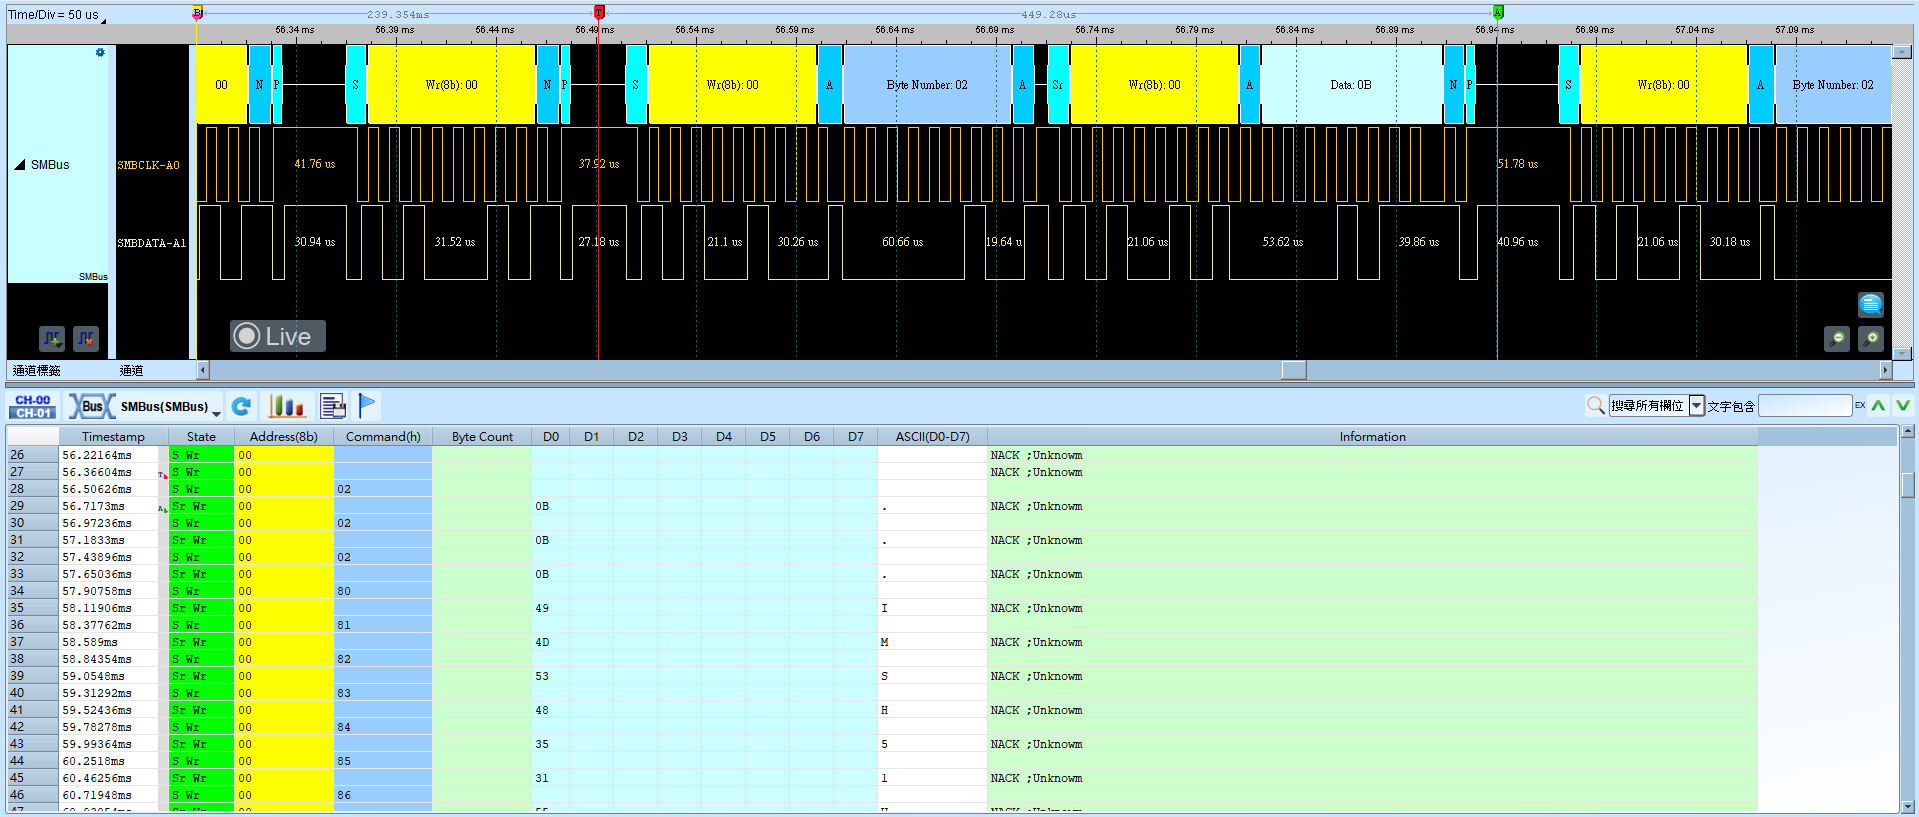Click the blue flag marker icon
The height and width of the screenshot is (817, 1919).
pyautogui.click(x=367, y=405)
